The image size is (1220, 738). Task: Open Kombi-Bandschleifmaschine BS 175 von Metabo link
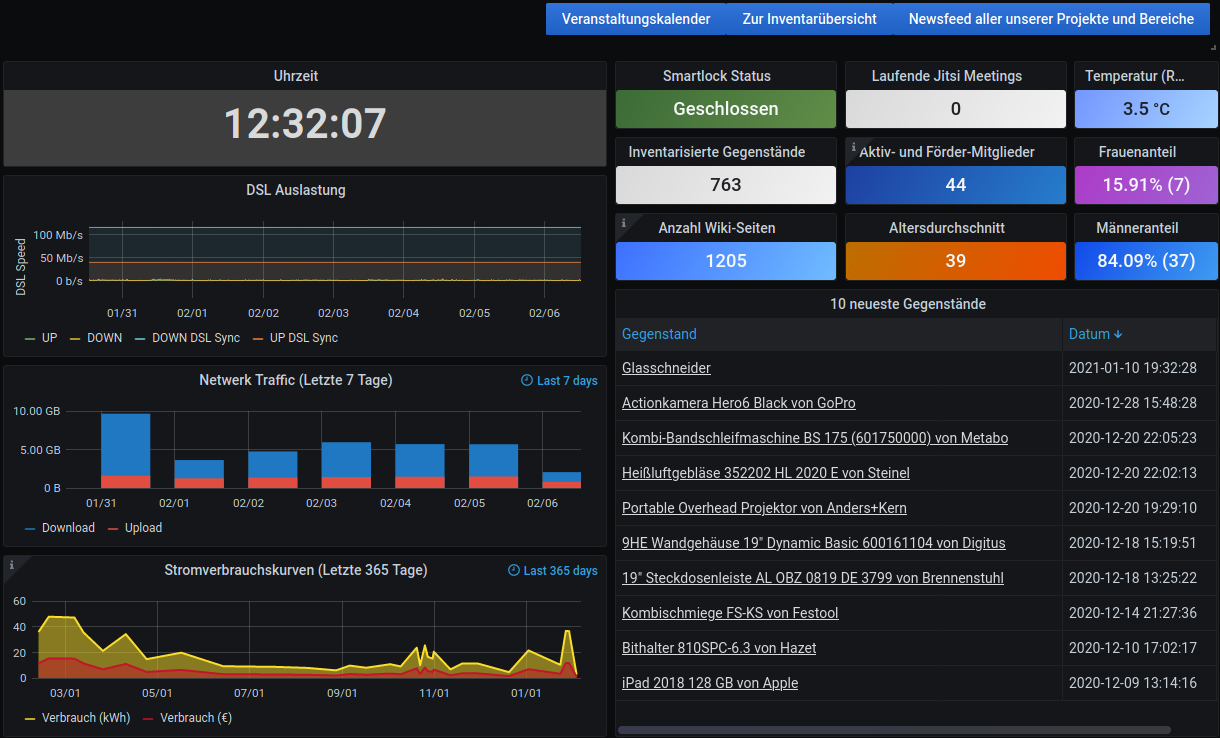[815, 438]
